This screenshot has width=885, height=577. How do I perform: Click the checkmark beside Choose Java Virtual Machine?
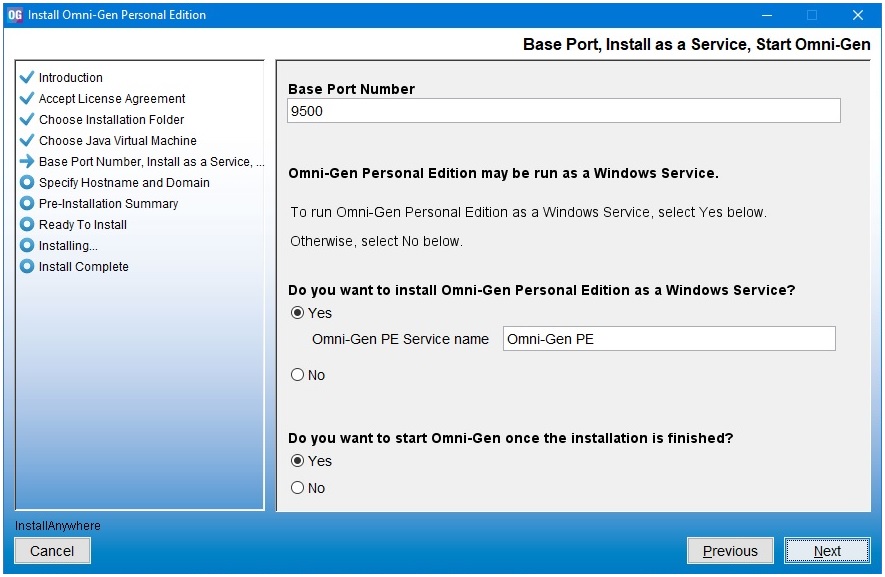(x=27, y=140)
